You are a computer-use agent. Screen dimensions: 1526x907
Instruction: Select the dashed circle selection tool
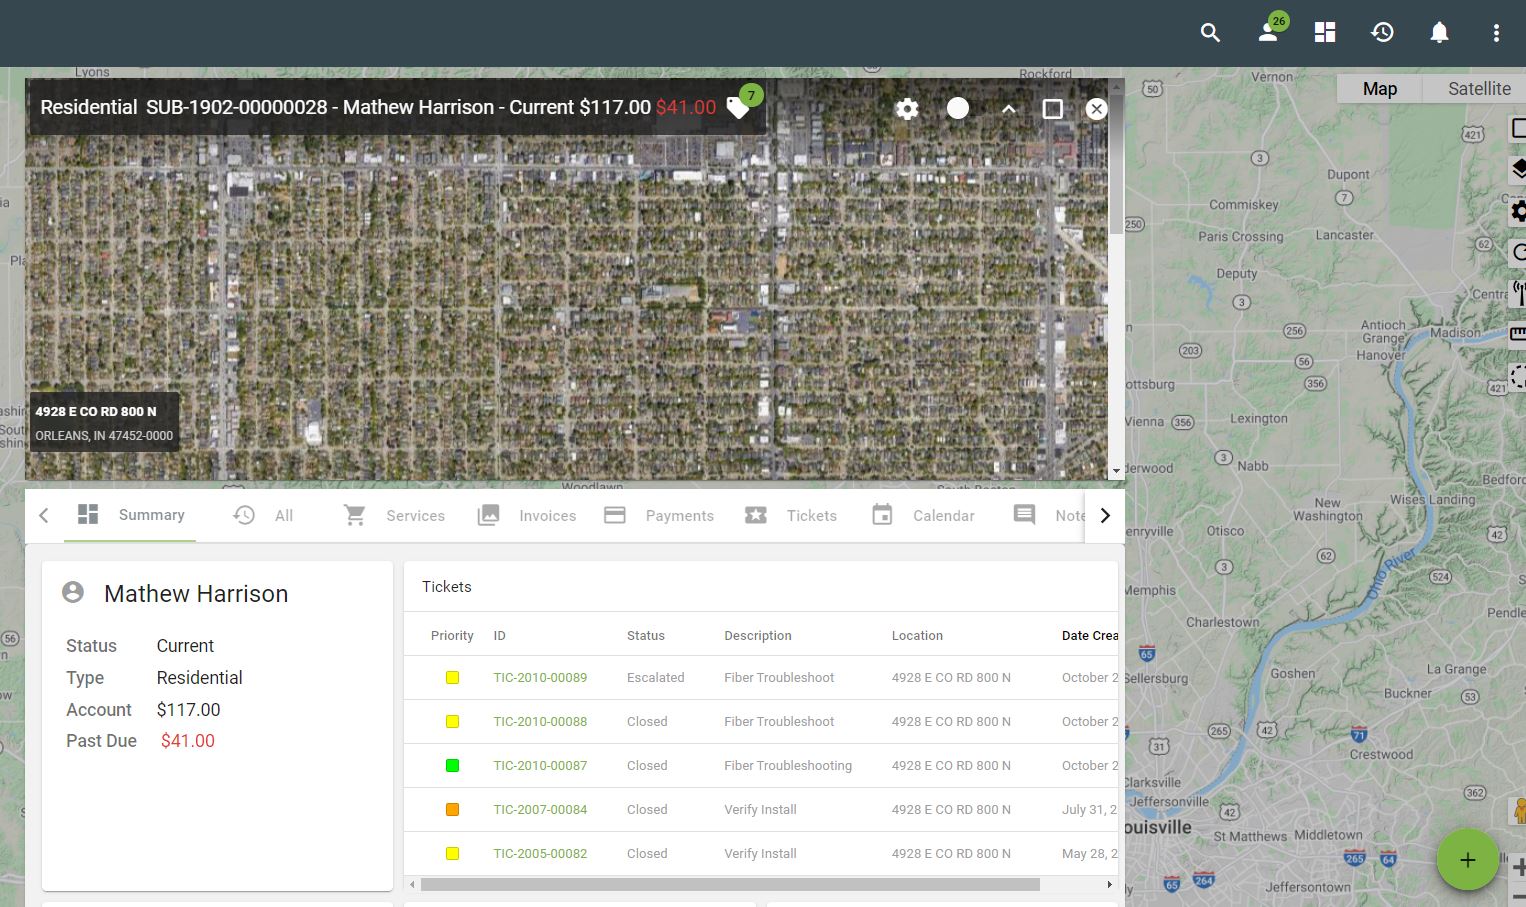tap(1518, 376)
